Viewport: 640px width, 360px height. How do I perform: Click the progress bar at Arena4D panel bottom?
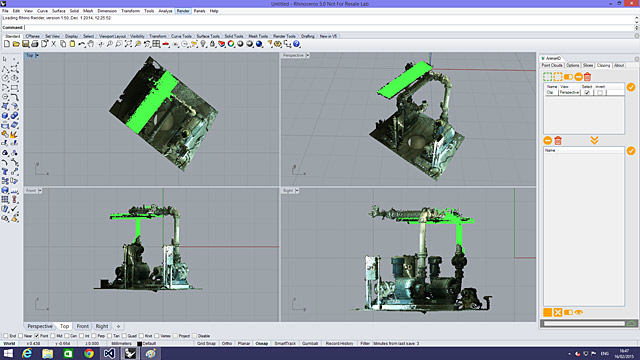(x=584, y=324)
